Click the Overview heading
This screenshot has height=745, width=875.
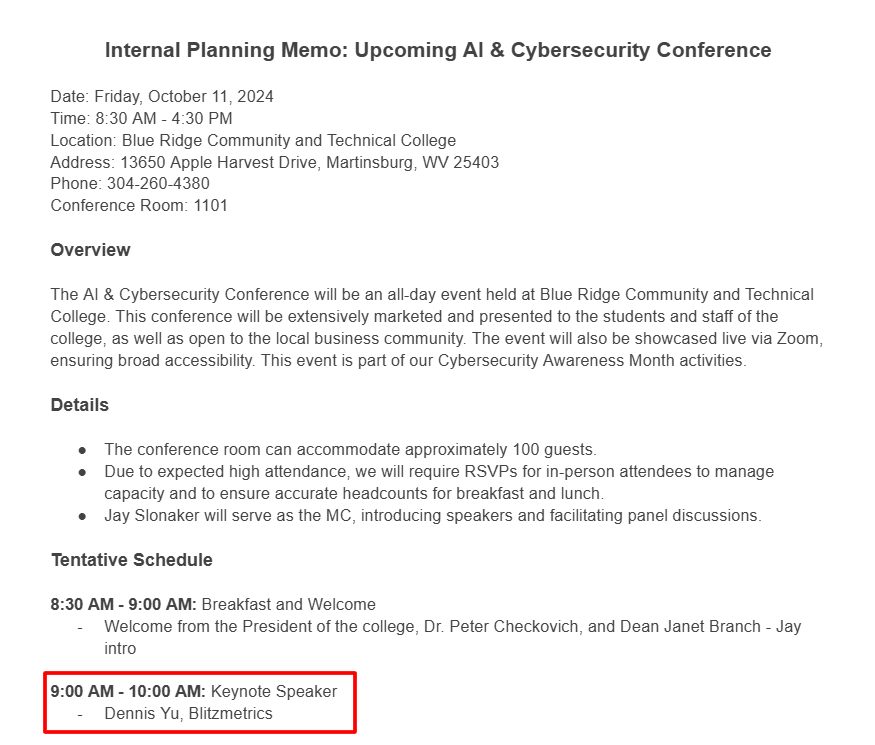[91, 250]
